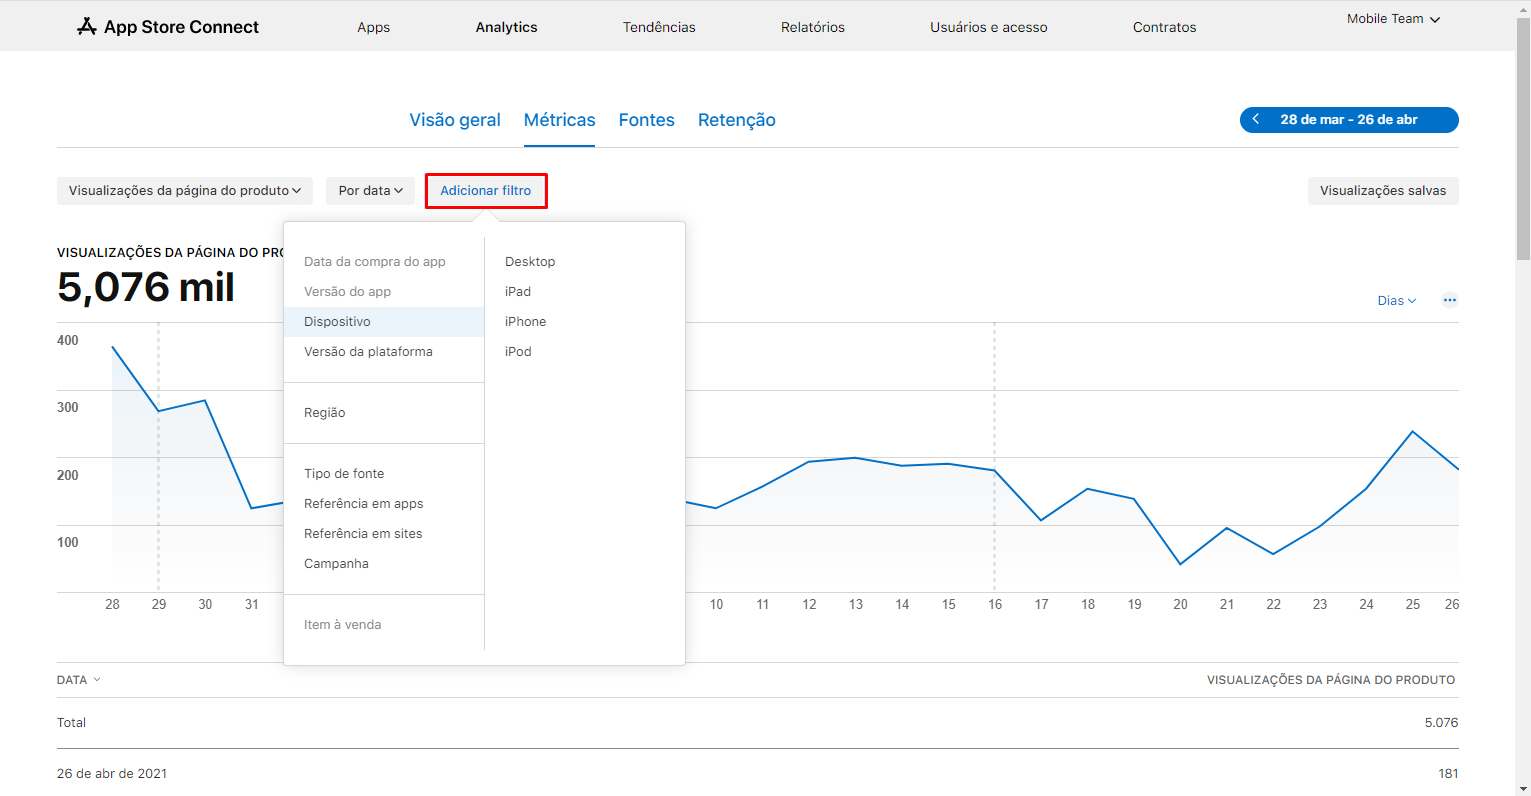Open the Retenção tab
The image size is (1531, 796).
pos(736,120)
